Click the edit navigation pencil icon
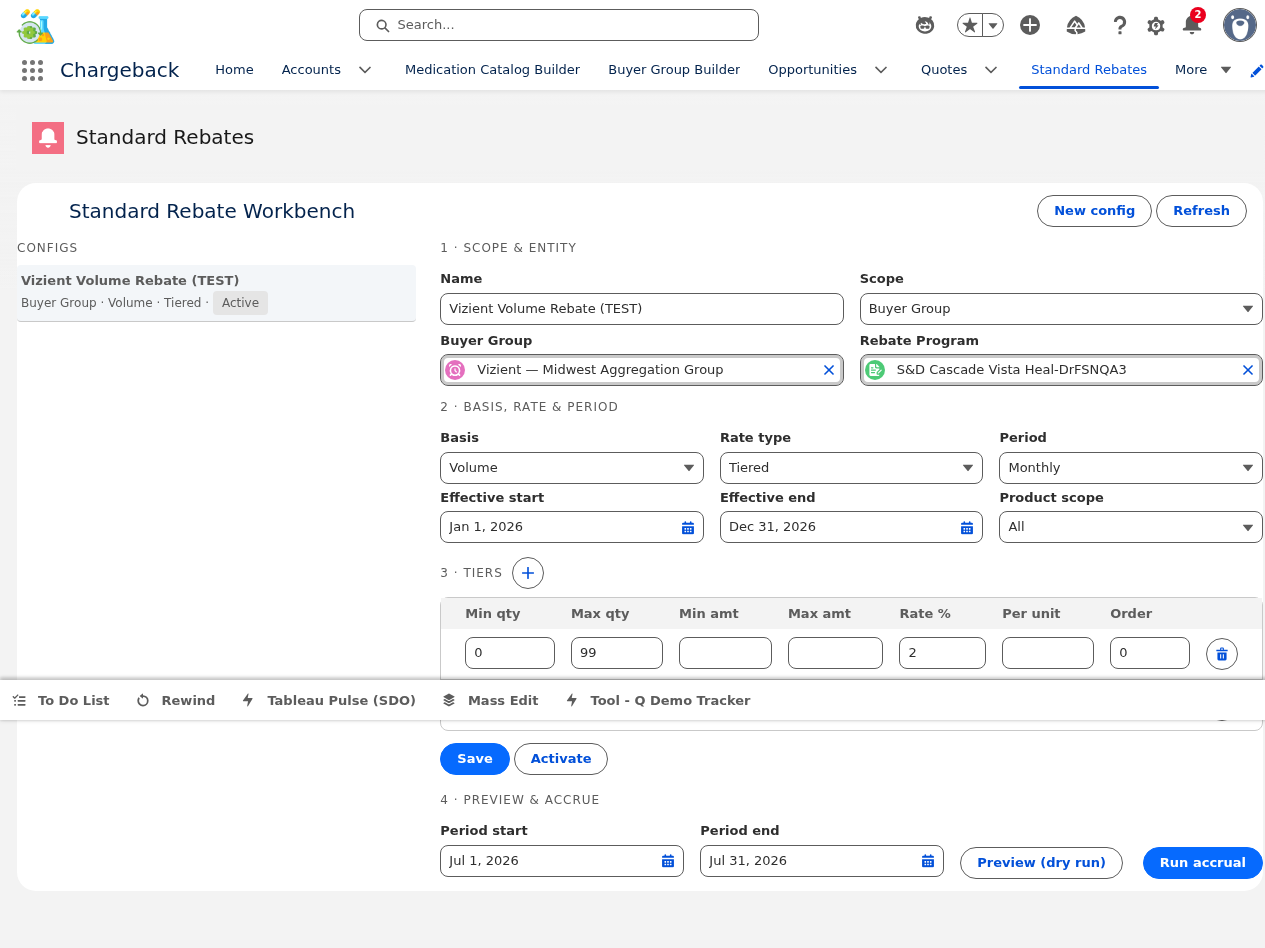The width and height of the screenshot is (1265, 948). [1256, 70]
